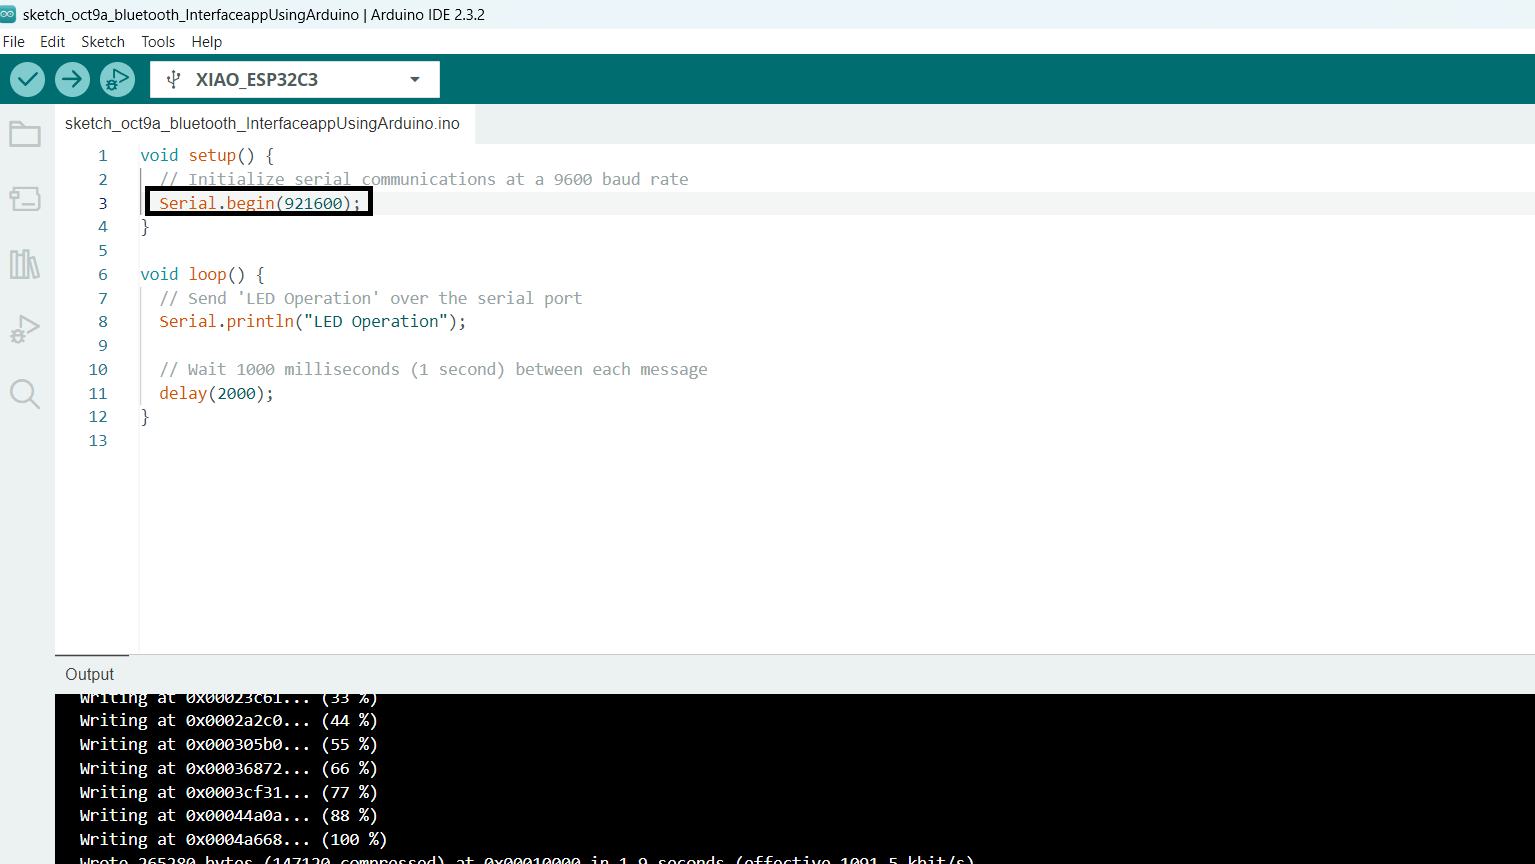
Task: Open the XIAO_ESP32C3 board selector dropdown
Action: (295, 80)
